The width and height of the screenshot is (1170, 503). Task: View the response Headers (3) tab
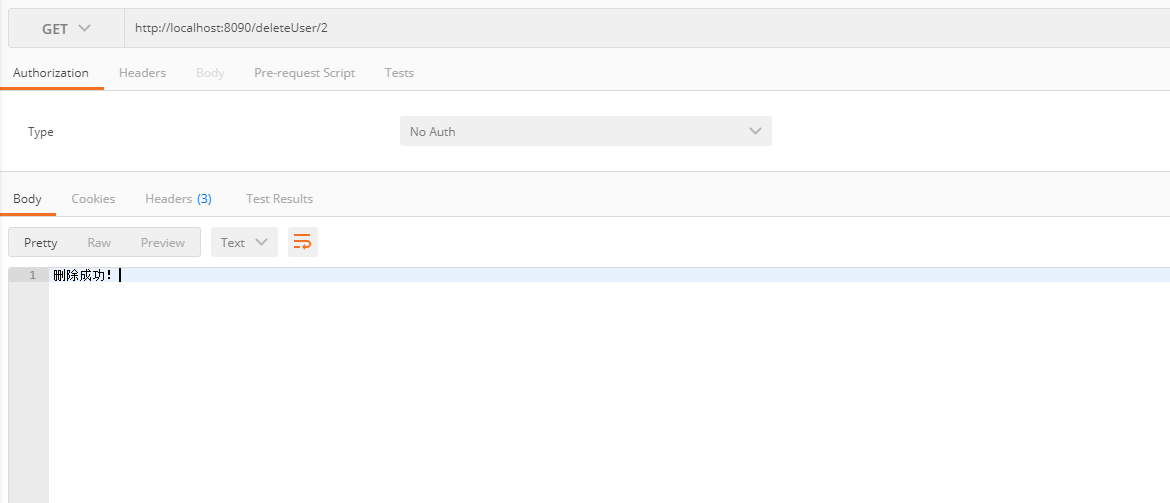[178, 199]
